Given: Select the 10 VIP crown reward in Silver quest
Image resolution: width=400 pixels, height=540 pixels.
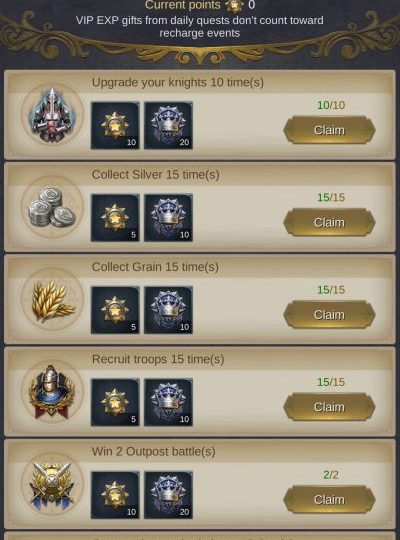Looking at the screenshot, I should click(168, 218).
